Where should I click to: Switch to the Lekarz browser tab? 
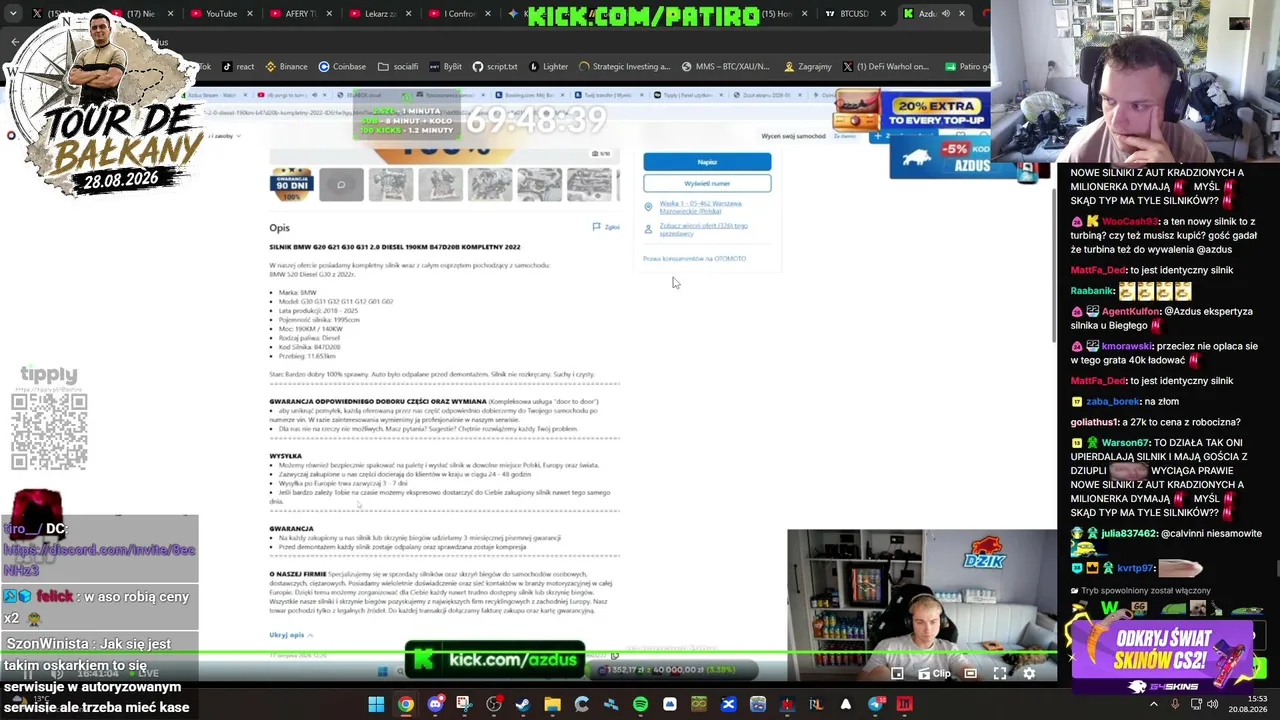372,14
